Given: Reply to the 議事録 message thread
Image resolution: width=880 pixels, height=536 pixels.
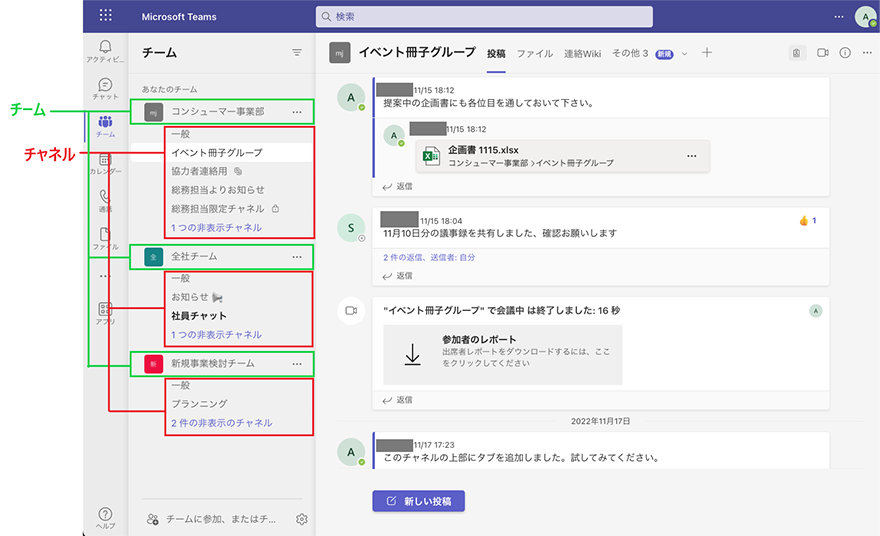Looking at the screenshot, I should [x=397, y=276].
